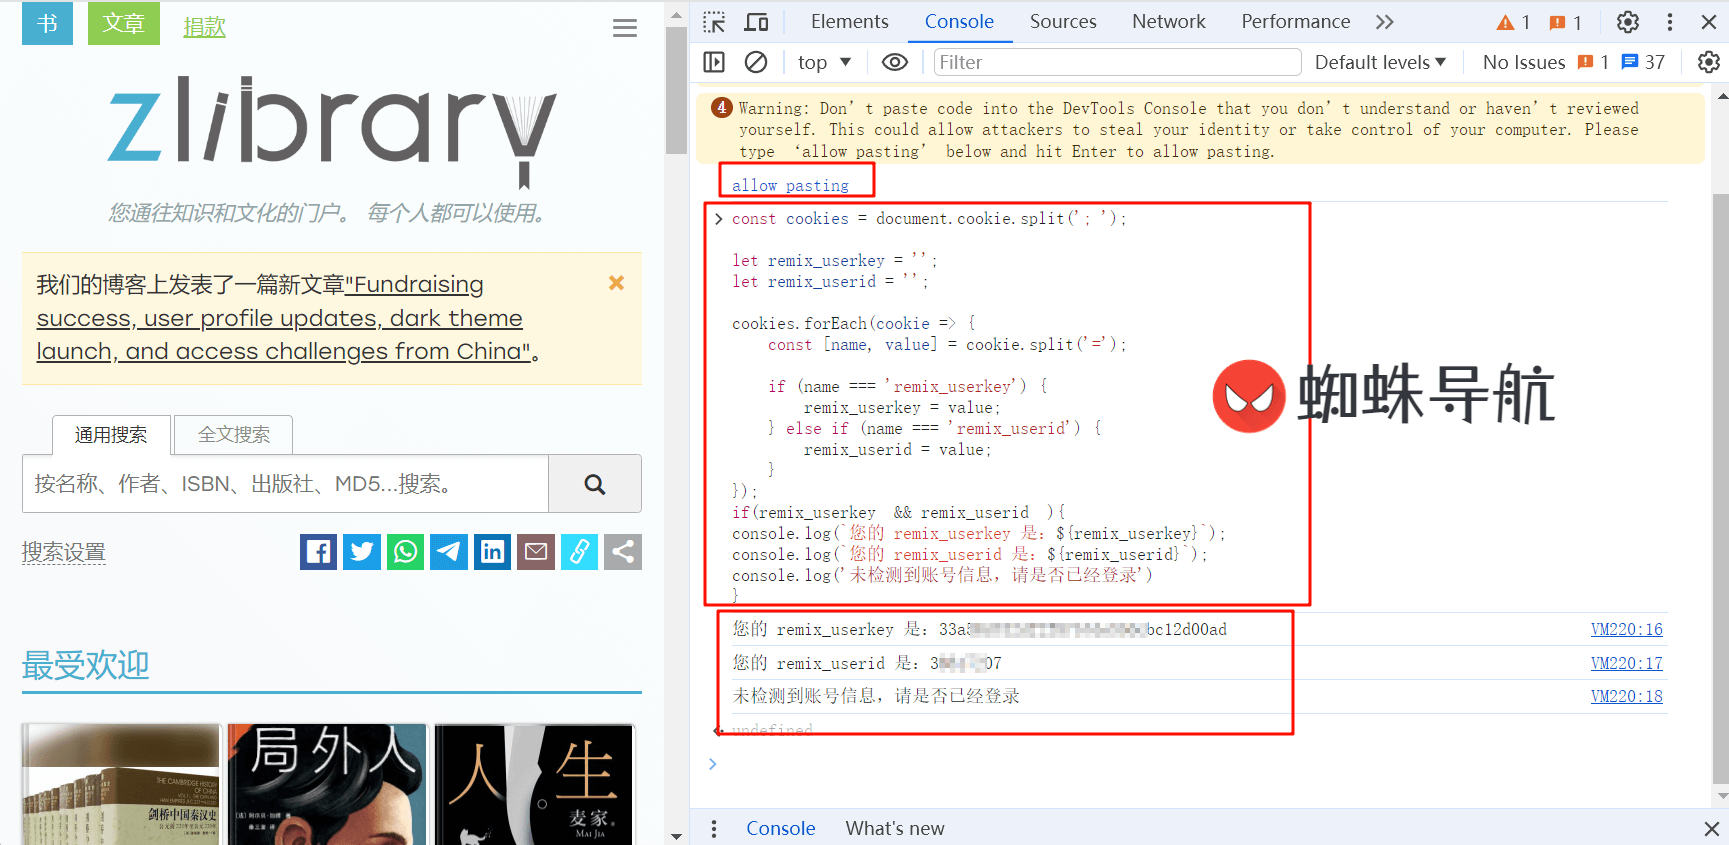Open source link VM220:18

click(x=1626, y=696)
